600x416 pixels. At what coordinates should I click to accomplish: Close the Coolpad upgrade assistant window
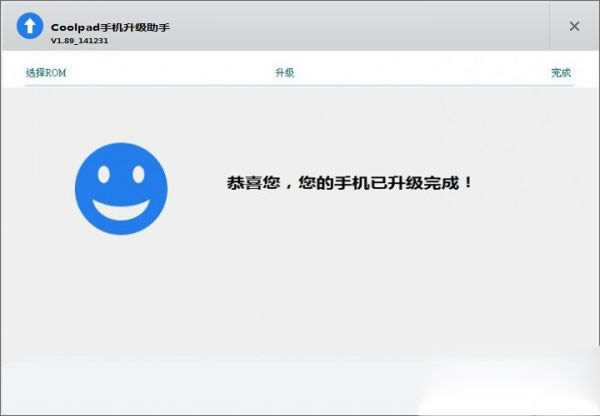(x=574, y=26)
